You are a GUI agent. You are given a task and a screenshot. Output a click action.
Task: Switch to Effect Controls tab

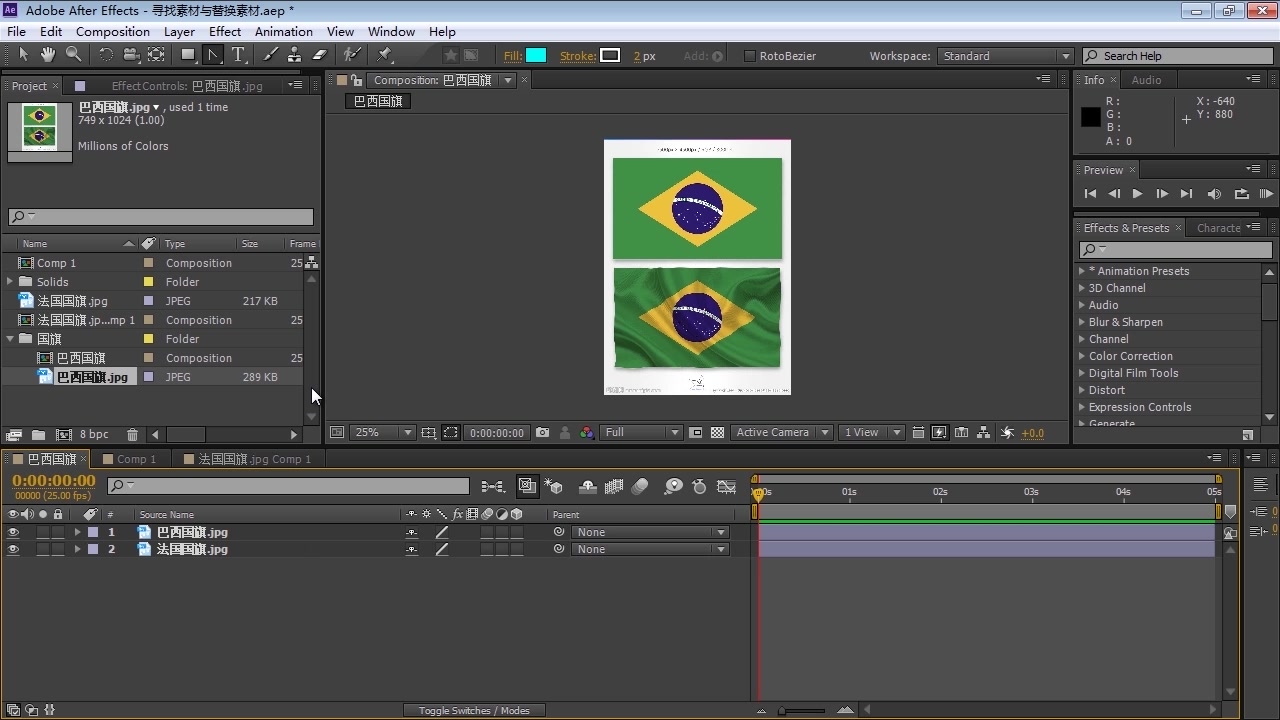point(186,86)
